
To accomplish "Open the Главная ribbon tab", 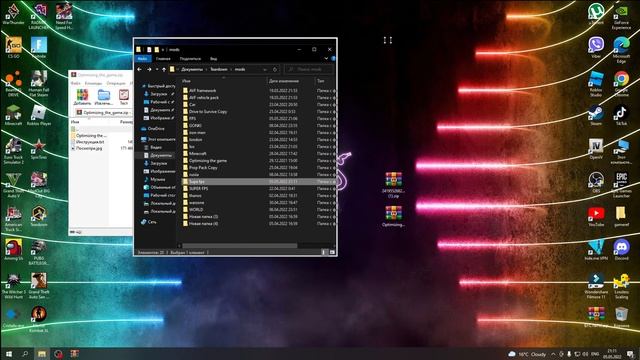I will coord(163,58).
